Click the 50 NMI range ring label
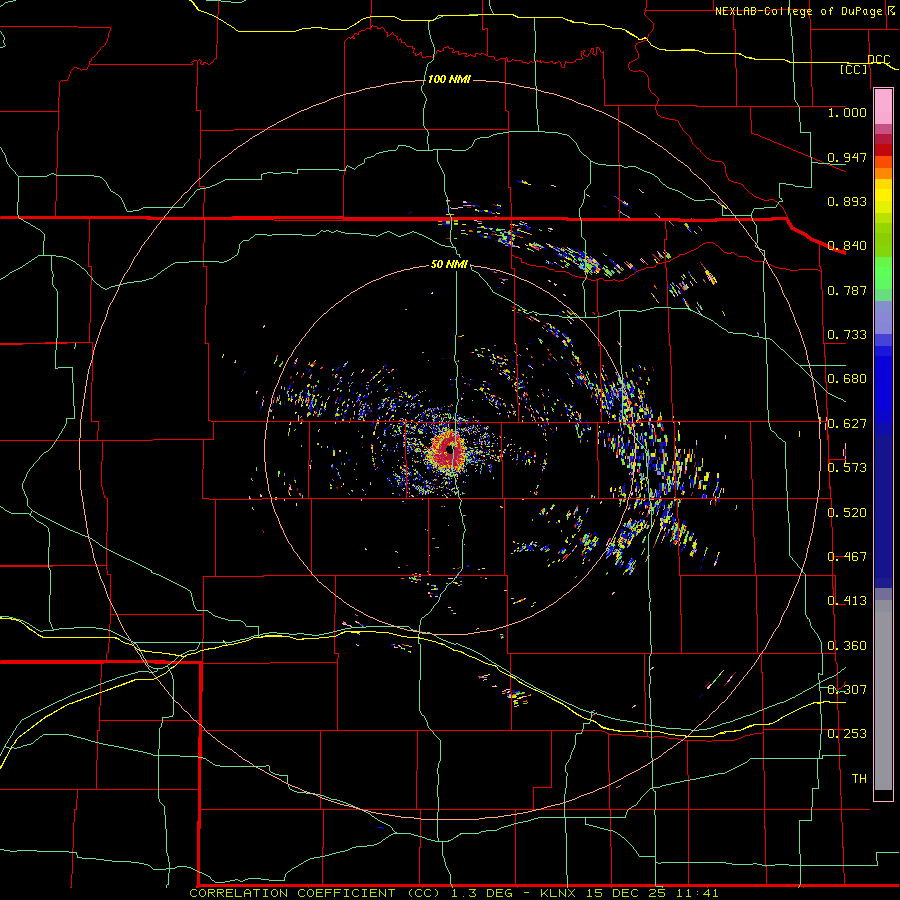Viewport: 900px width, 900px height. [449, 264]
